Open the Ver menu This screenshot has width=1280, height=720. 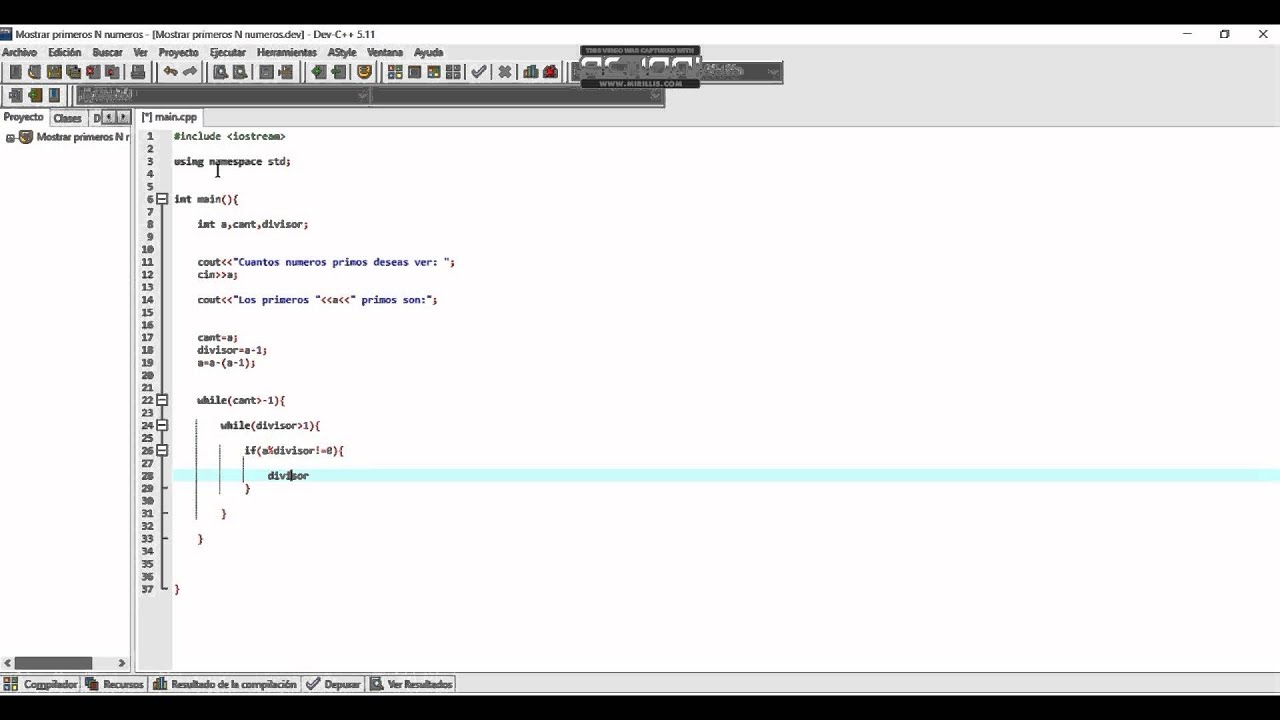[141, 52]
